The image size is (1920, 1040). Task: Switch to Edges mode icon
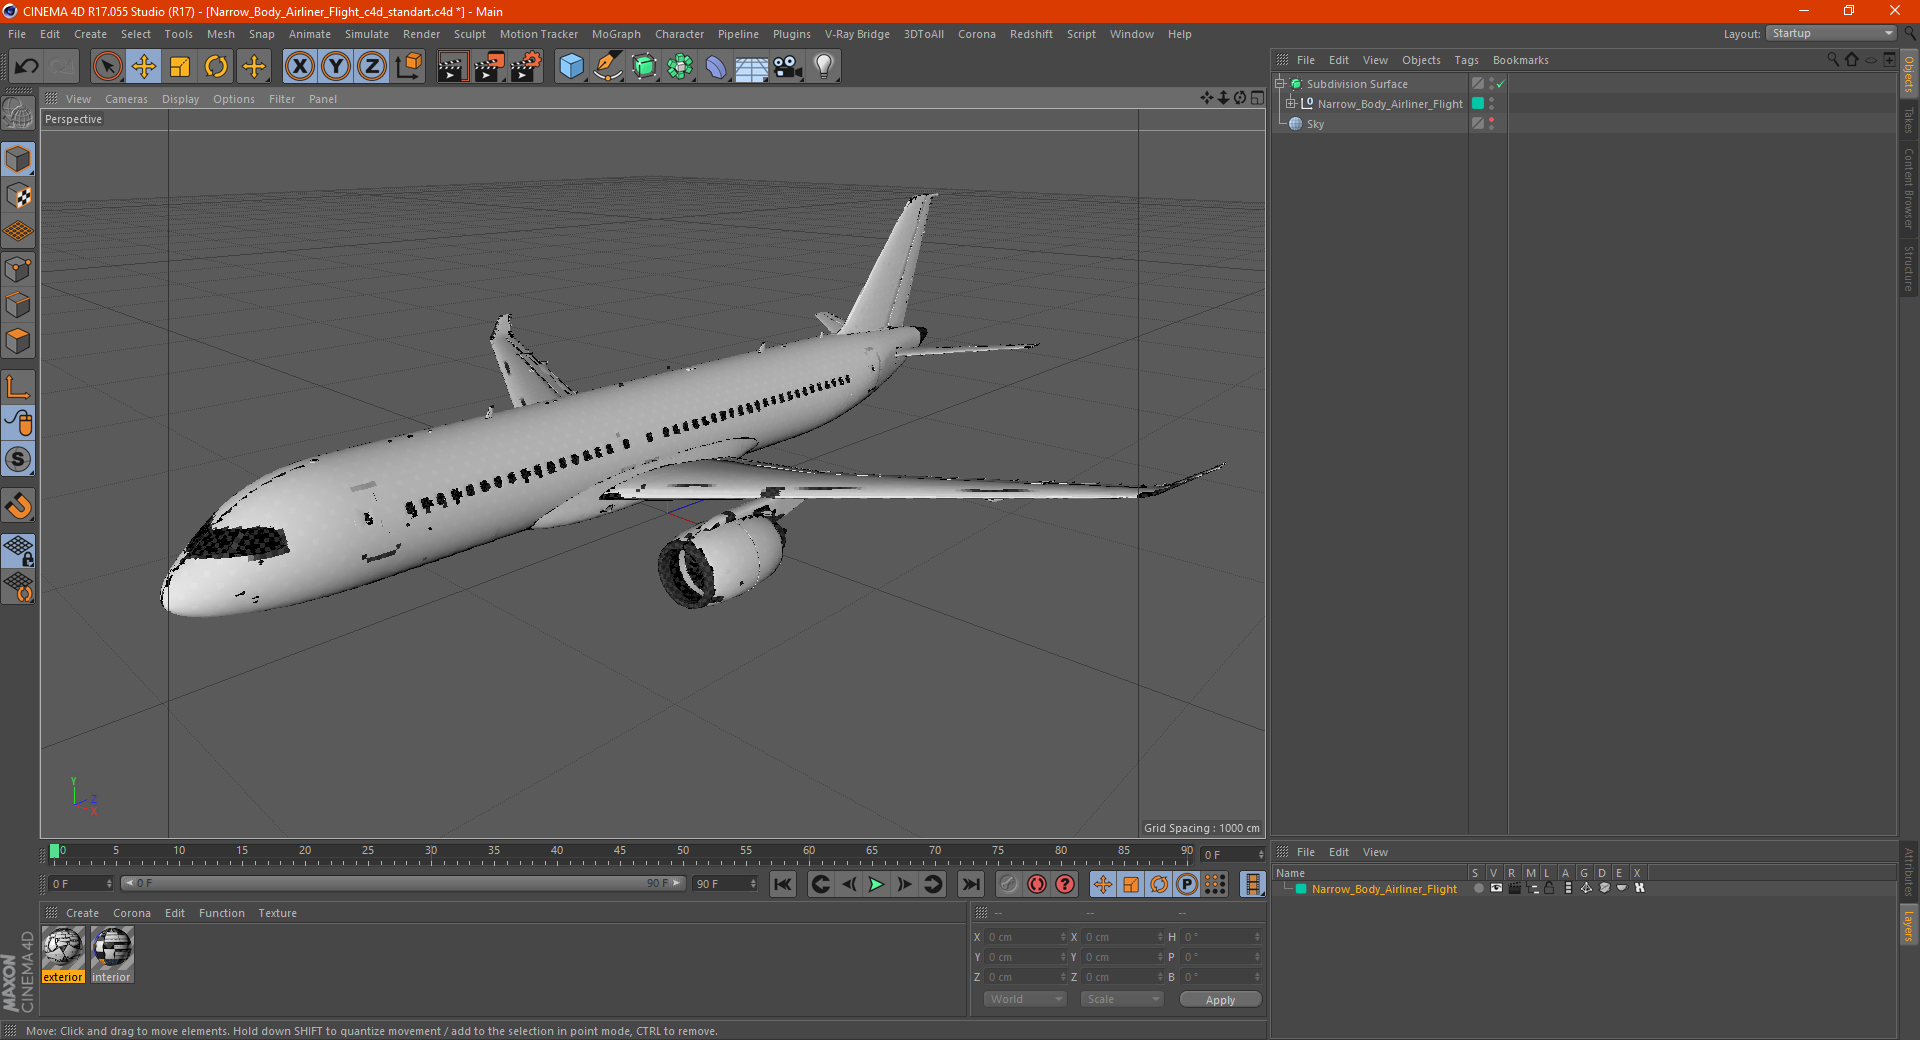(18, 305)
